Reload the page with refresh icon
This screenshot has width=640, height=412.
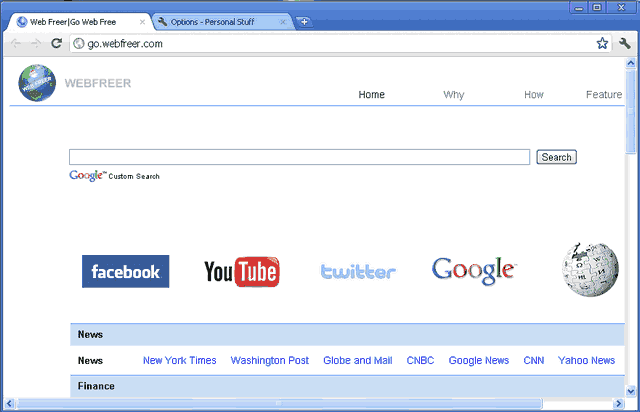(56, 43)
